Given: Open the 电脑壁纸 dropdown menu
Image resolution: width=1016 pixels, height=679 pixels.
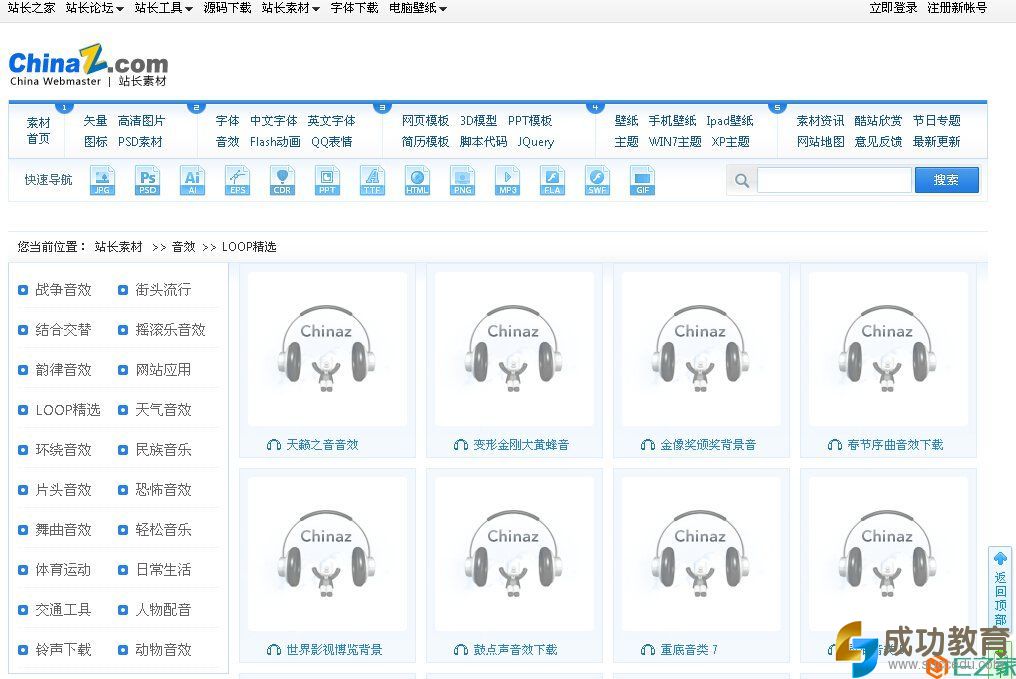Looking at the screenshot, I should 417,8.
